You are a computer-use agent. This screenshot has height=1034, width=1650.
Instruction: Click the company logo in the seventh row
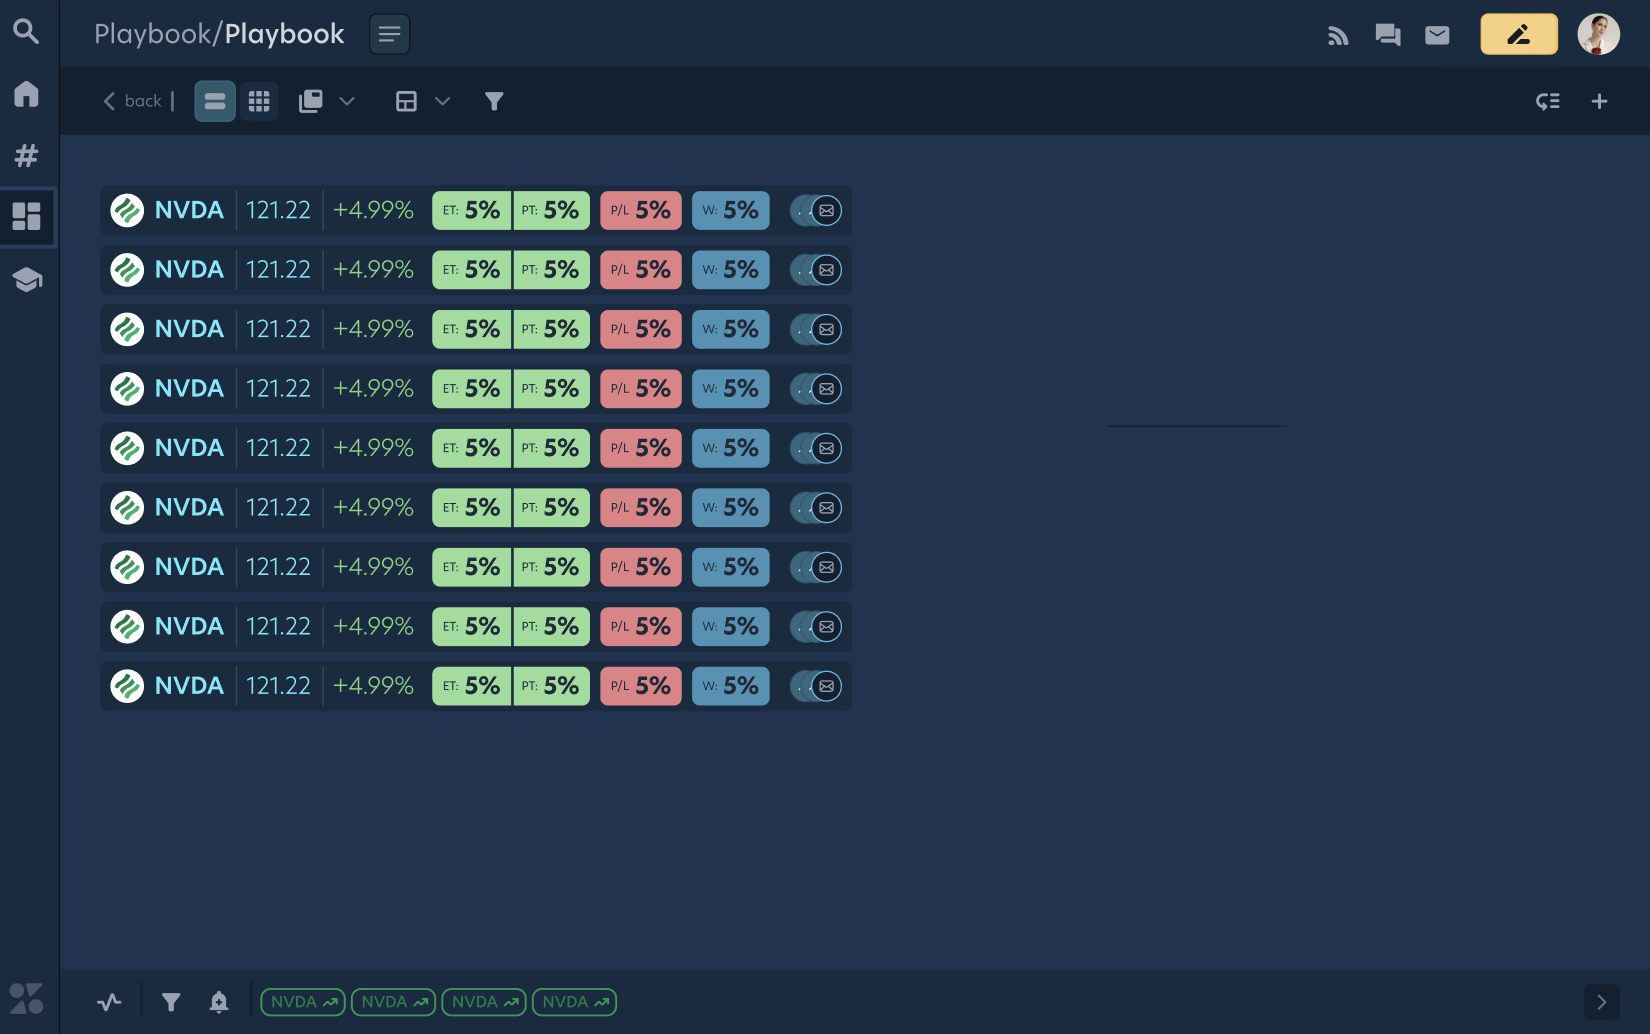point(127,568)
